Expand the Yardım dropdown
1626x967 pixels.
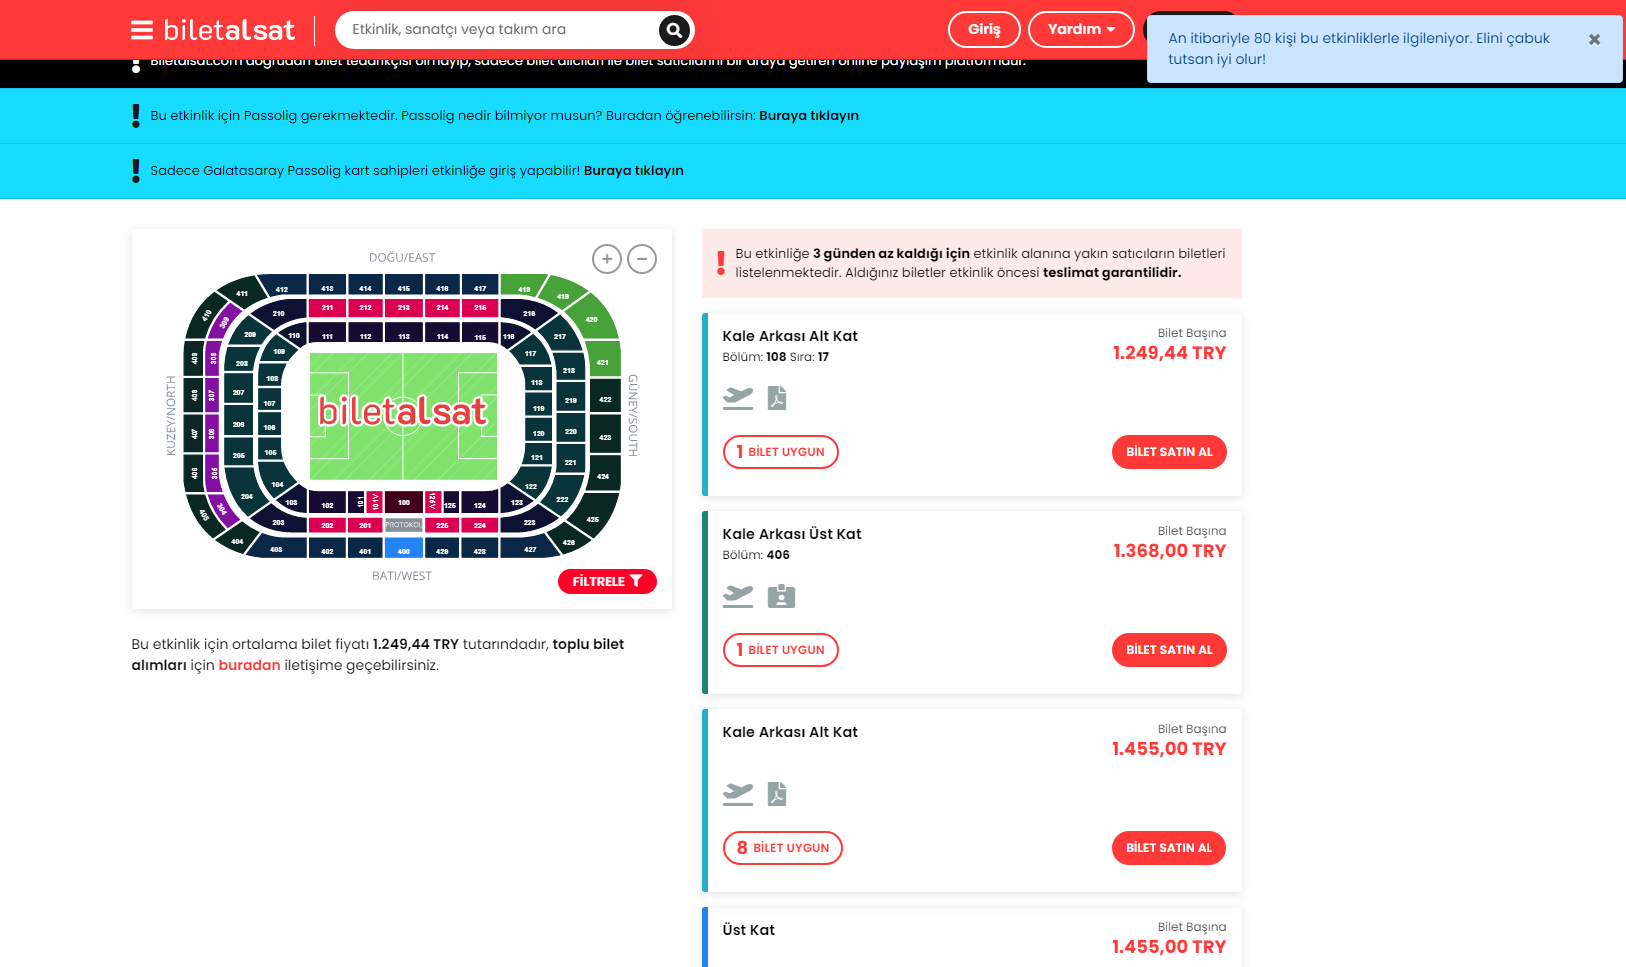(1081, 29)
